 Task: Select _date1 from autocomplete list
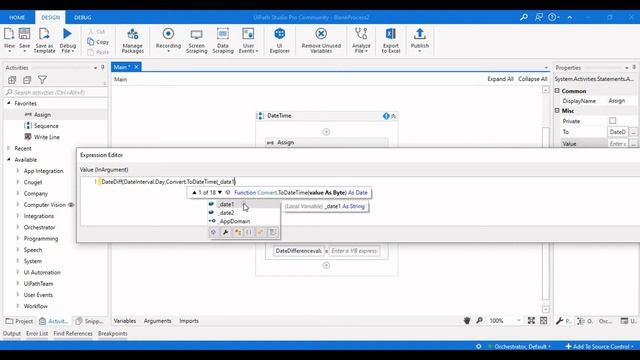pyautogui.click(x=244, y=204)
